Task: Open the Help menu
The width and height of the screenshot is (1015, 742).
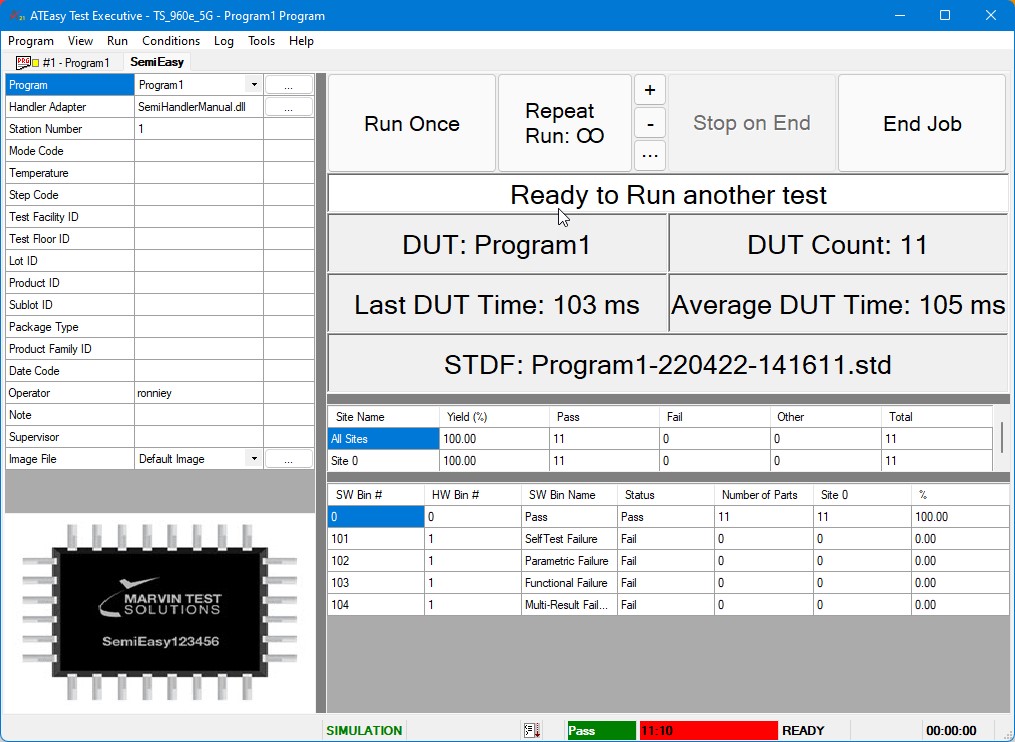Action: (301, 41)
